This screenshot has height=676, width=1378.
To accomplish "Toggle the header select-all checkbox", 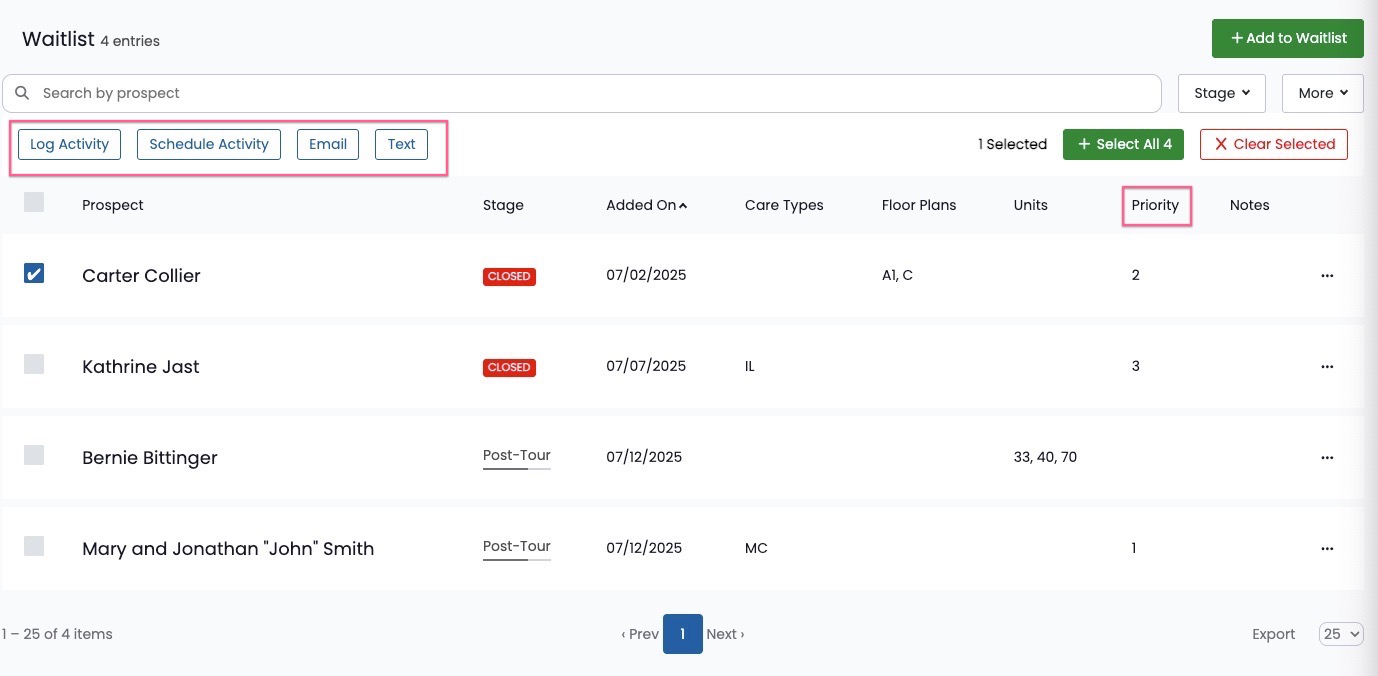I will click(x=34, y=202).
